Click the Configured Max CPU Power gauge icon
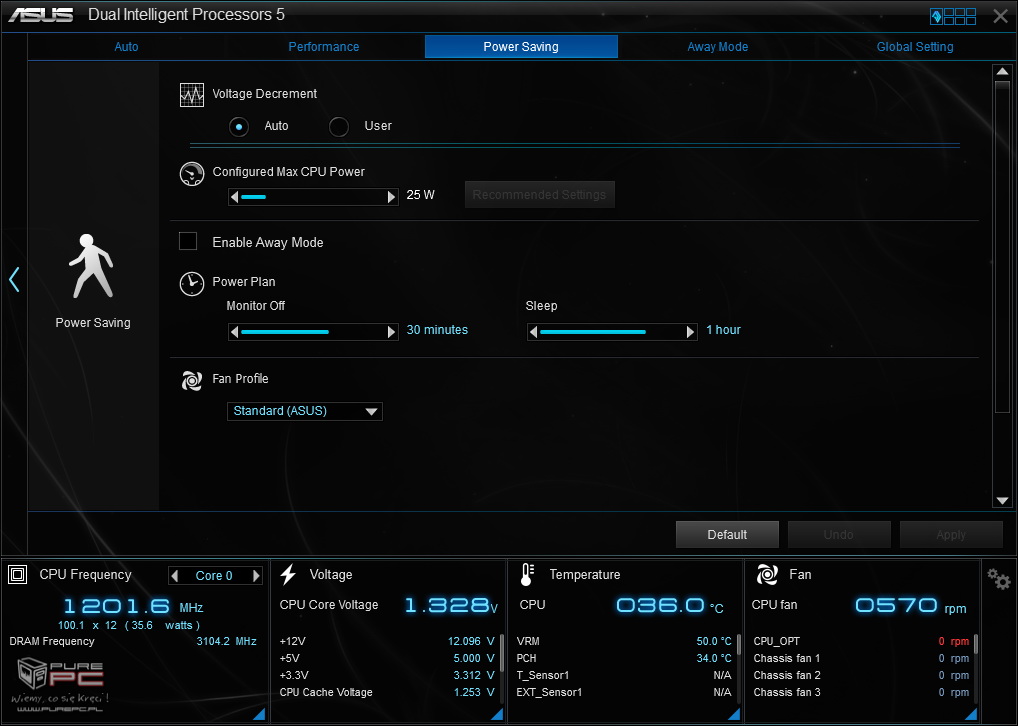Viewport: 1018px width, 726px height. click(x=192, y=173)
